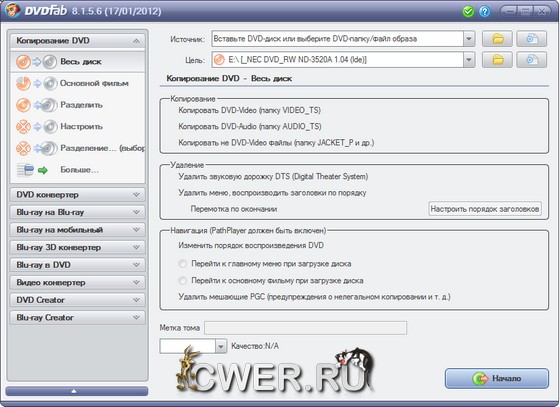The height and width of the screenshot is (407, 560).
Task: Toggle Изменить порядок воспроизведения DVD option
Action: 251,246
